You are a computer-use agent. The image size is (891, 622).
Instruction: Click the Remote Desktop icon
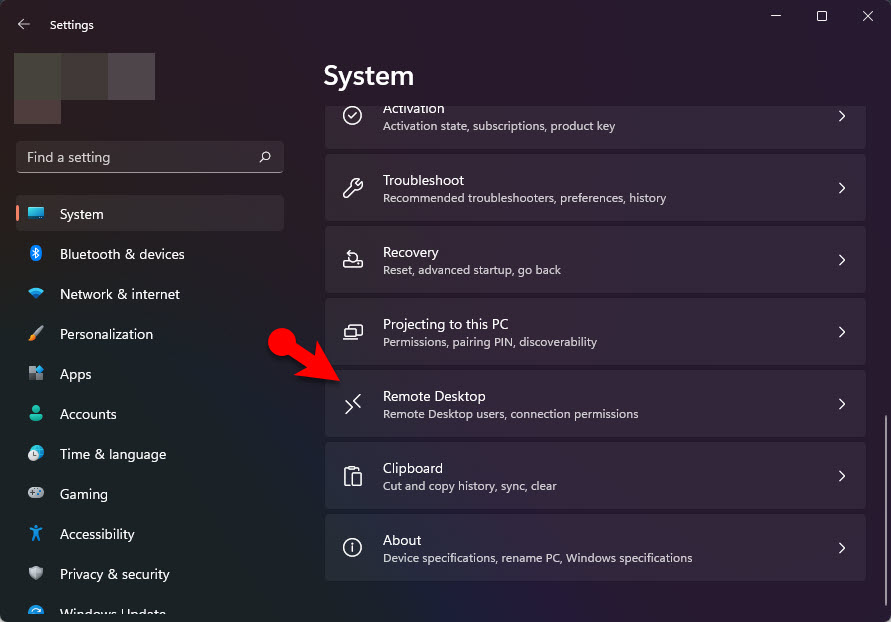tap(352, 404)
